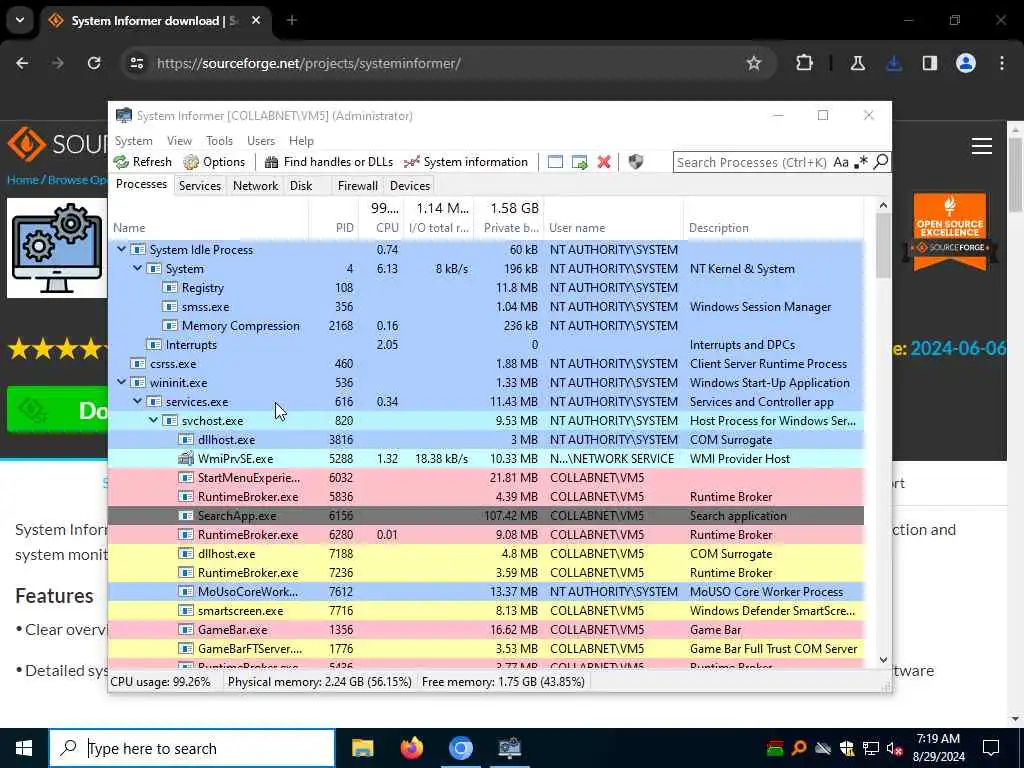Click the WmiPrvSE.exe process icon

click(186, 458)
